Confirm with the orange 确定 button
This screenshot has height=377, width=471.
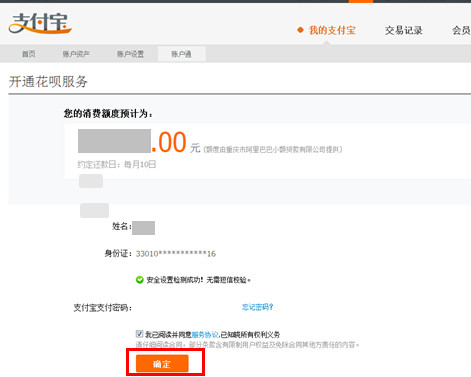point(162,363)
